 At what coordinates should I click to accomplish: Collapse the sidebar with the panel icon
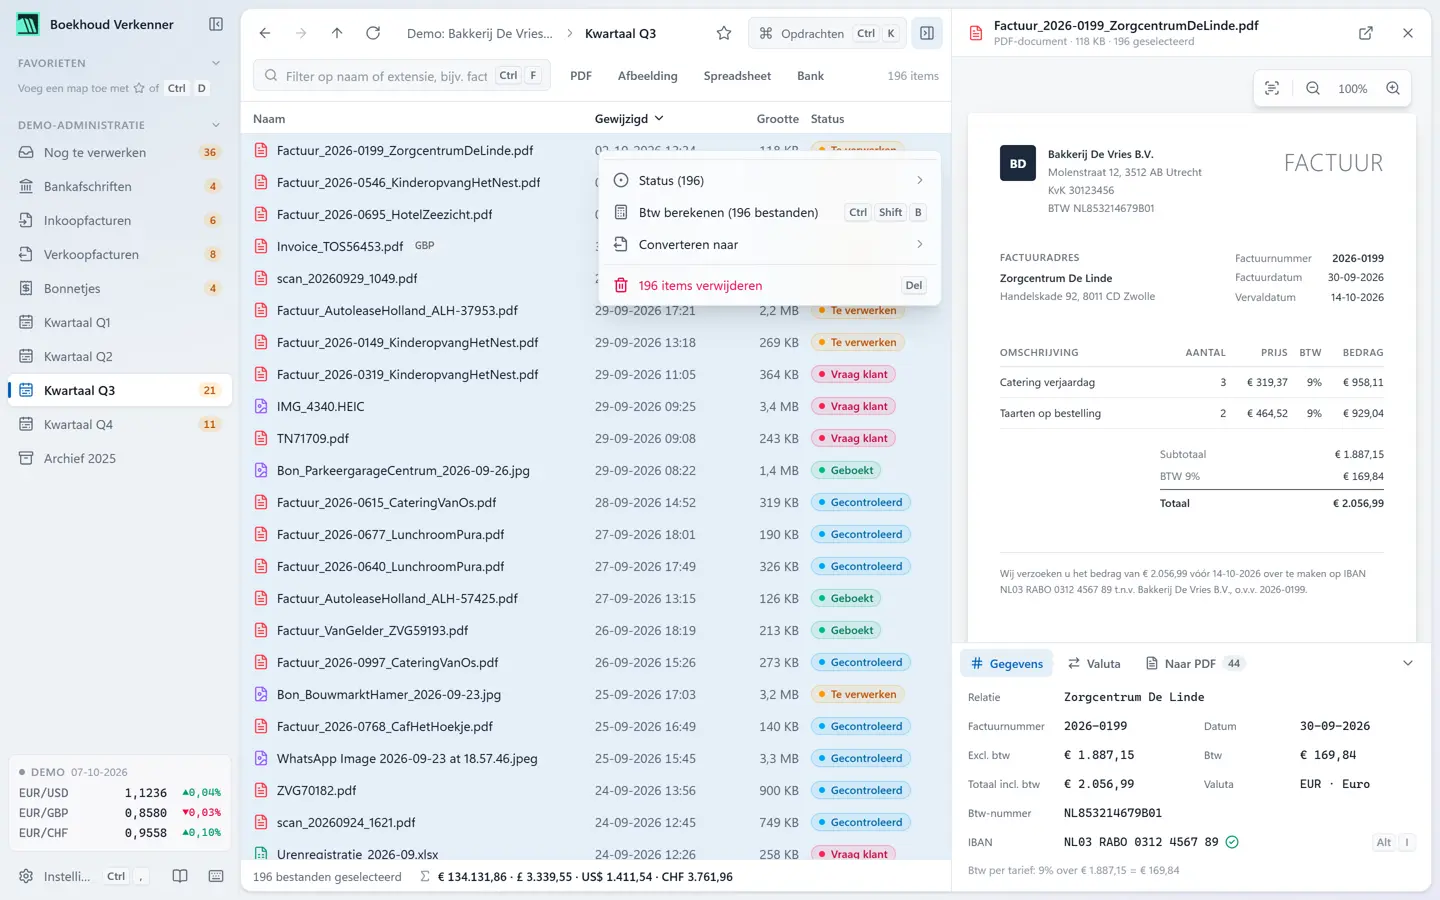216,24
